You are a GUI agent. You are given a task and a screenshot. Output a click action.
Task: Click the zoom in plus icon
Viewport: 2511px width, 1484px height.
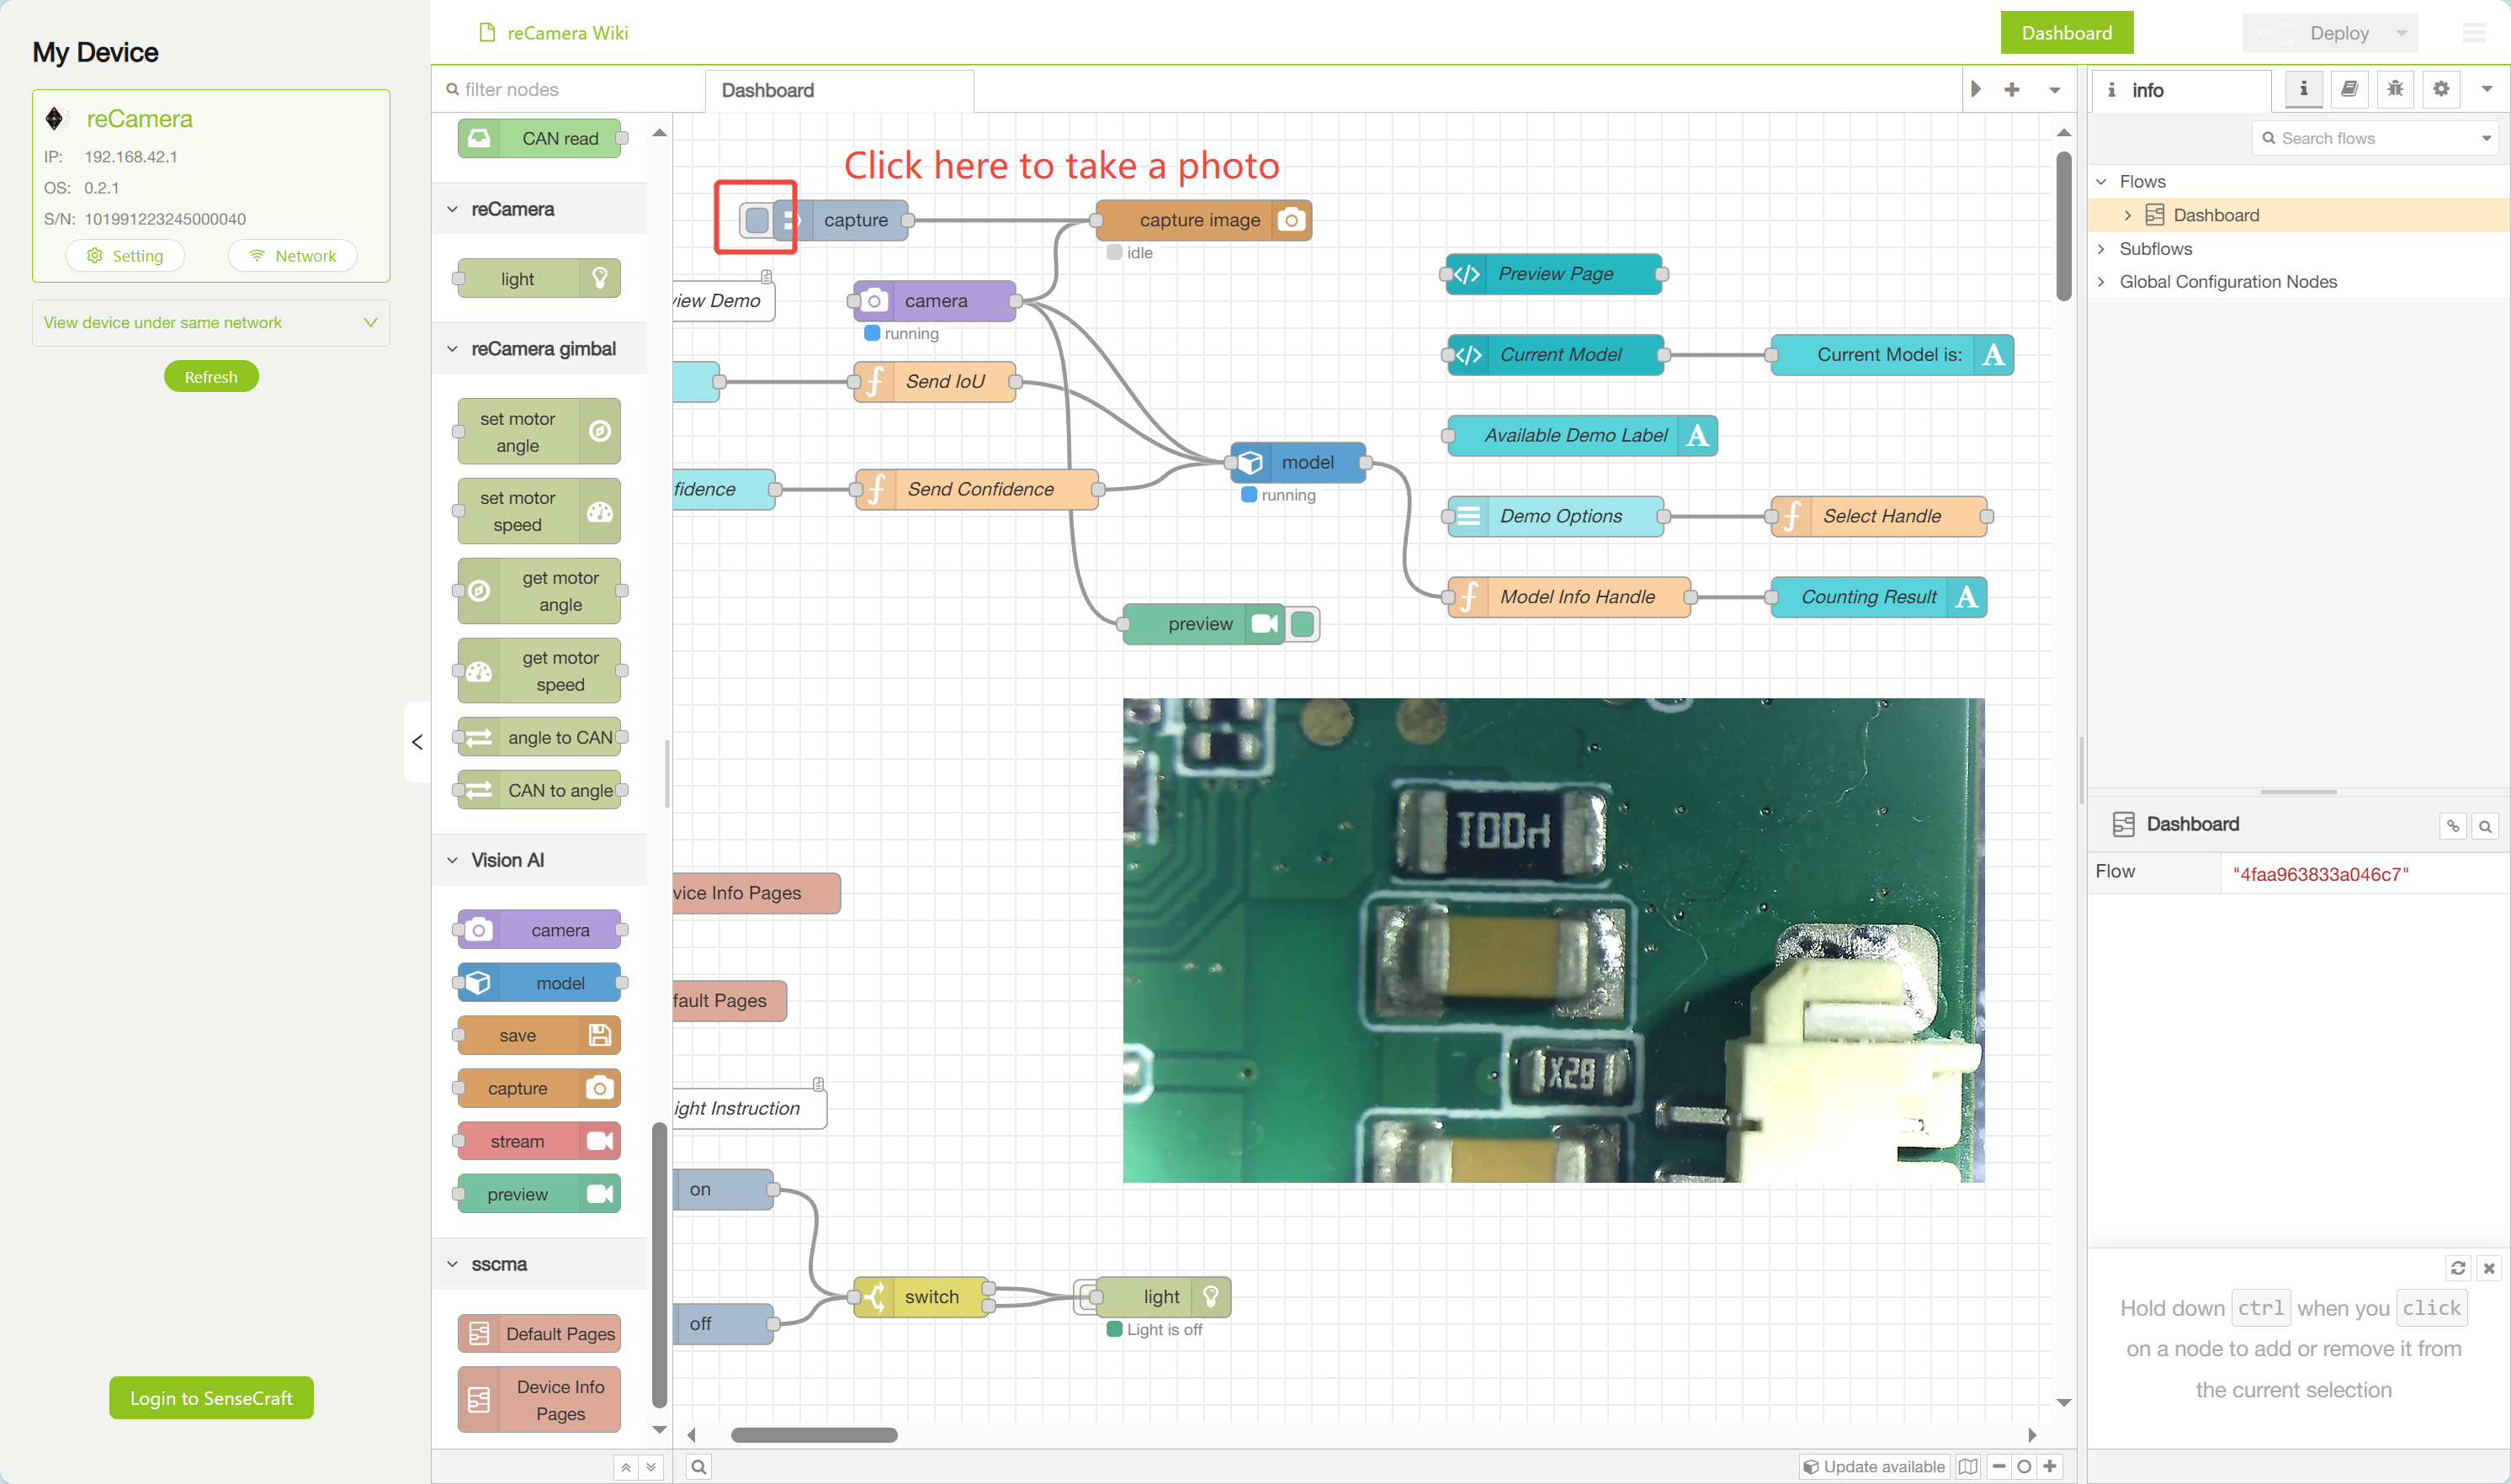pos(2050,1466)
